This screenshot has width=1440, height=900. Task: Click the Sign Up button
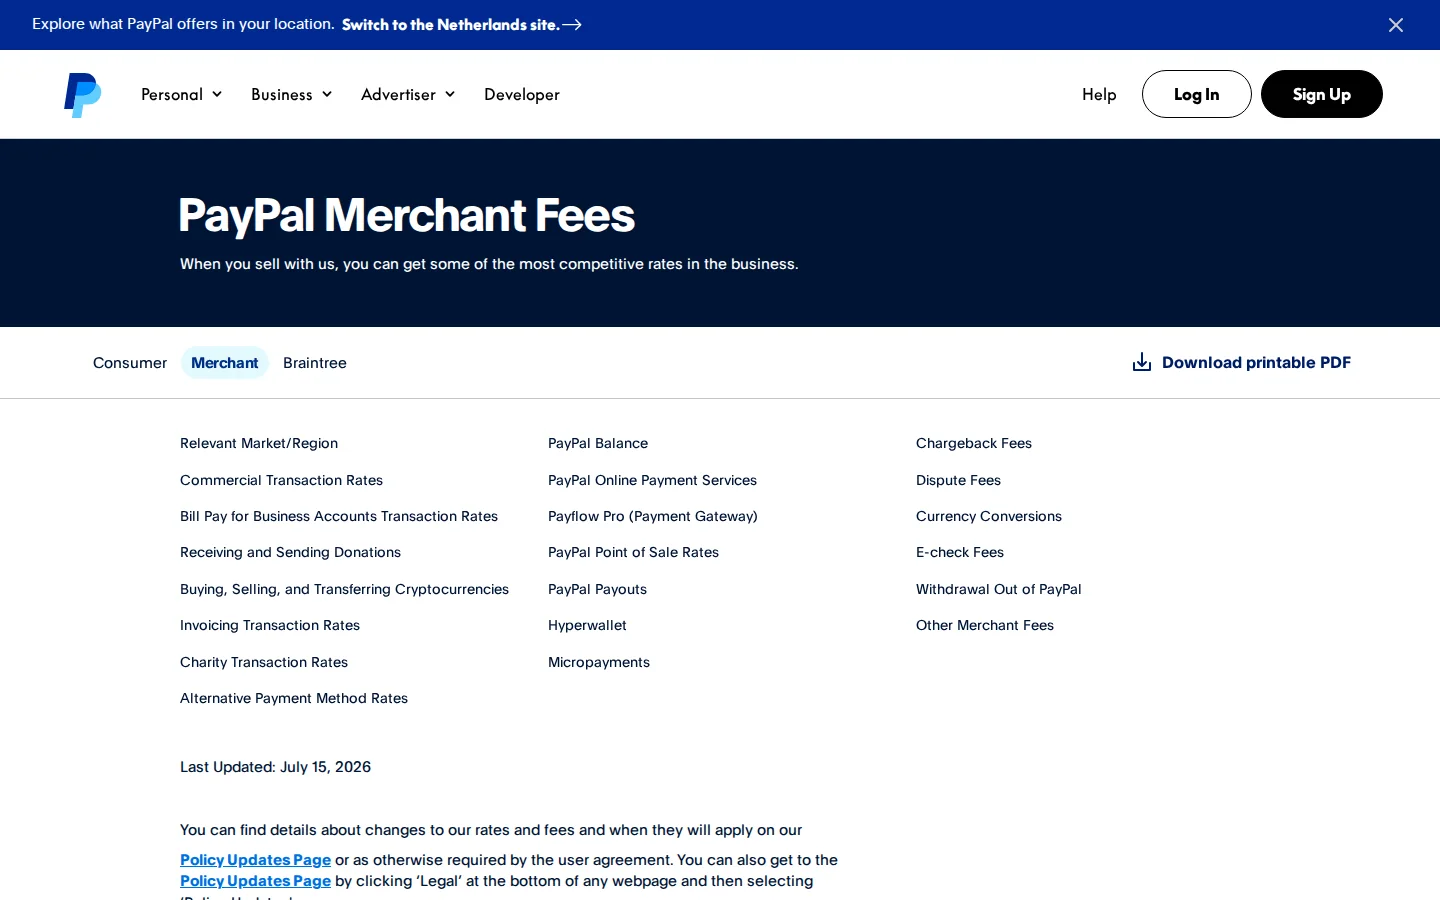[x=1321, y=94]
